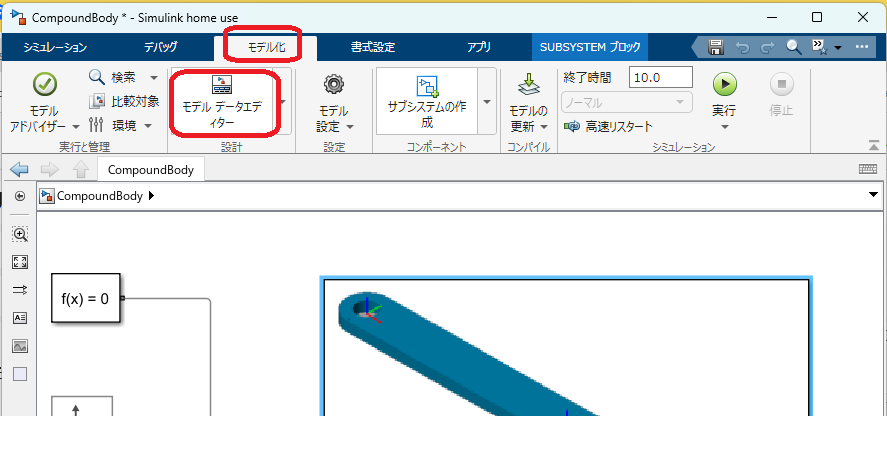The width and height of the screenshot is (887, 457).
Task: Click the save icon in quick access toolbar
Action: [716, 48]
